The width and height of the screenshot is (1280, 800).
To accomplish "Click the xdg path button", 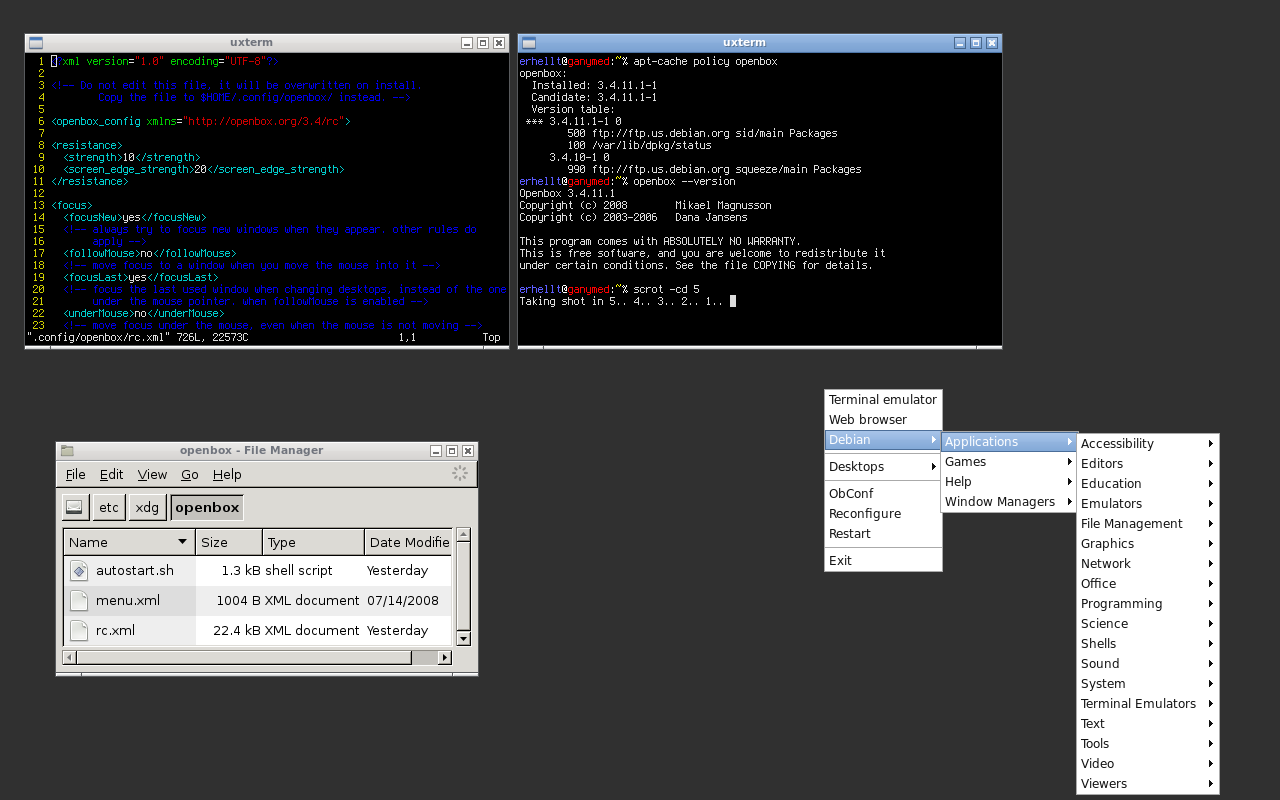I will pyautogui.click(x=147, y=507).
